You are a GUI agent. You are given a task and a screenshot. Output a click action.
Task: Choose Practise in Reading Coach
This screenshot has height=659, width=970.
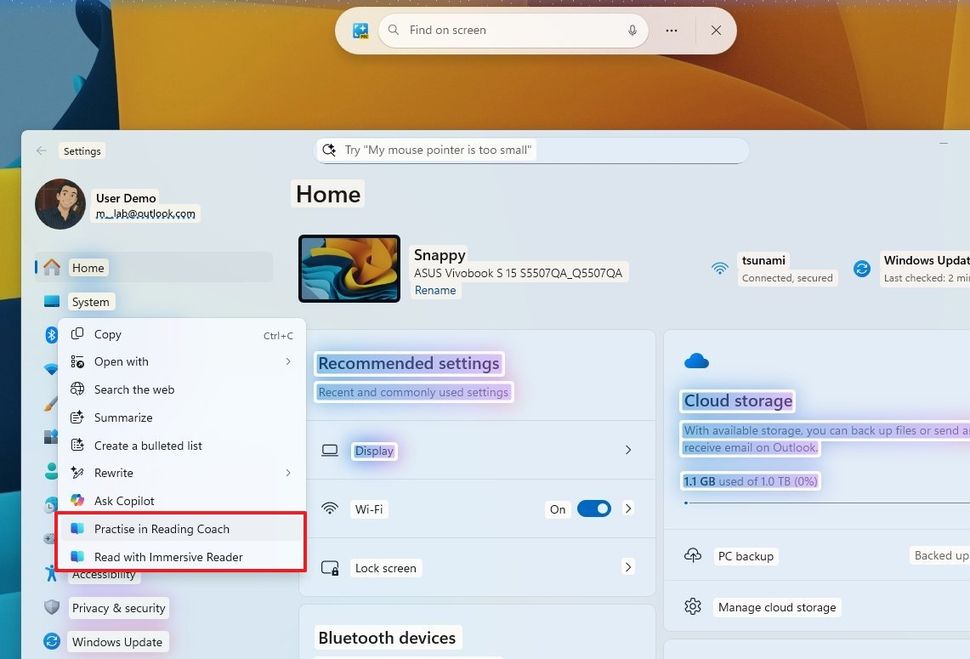coord(162,529)
